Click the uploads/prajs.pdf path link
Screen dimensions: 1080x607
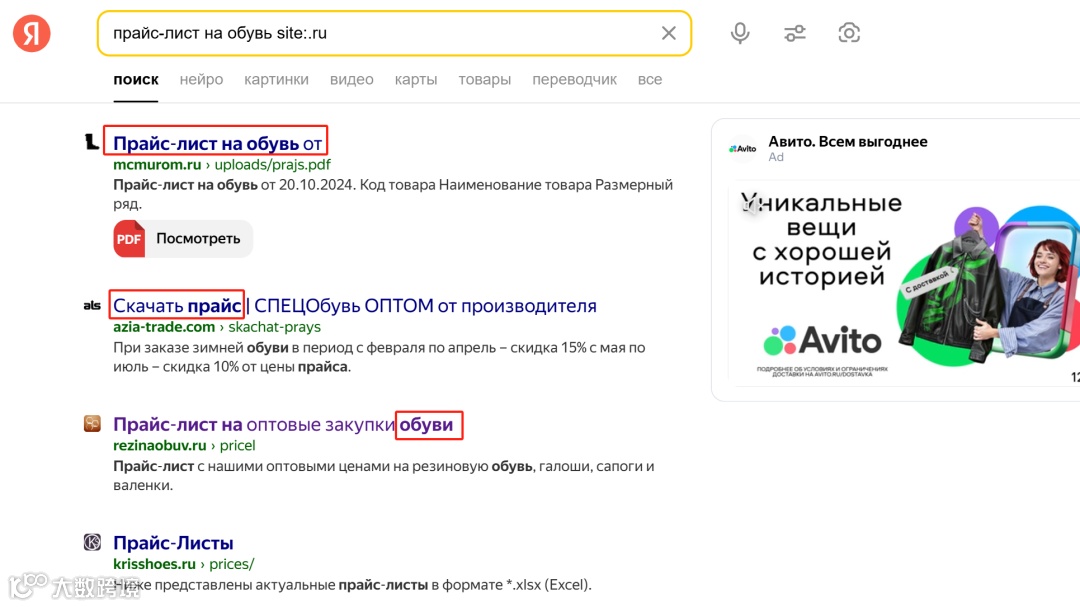pos(273,165)
